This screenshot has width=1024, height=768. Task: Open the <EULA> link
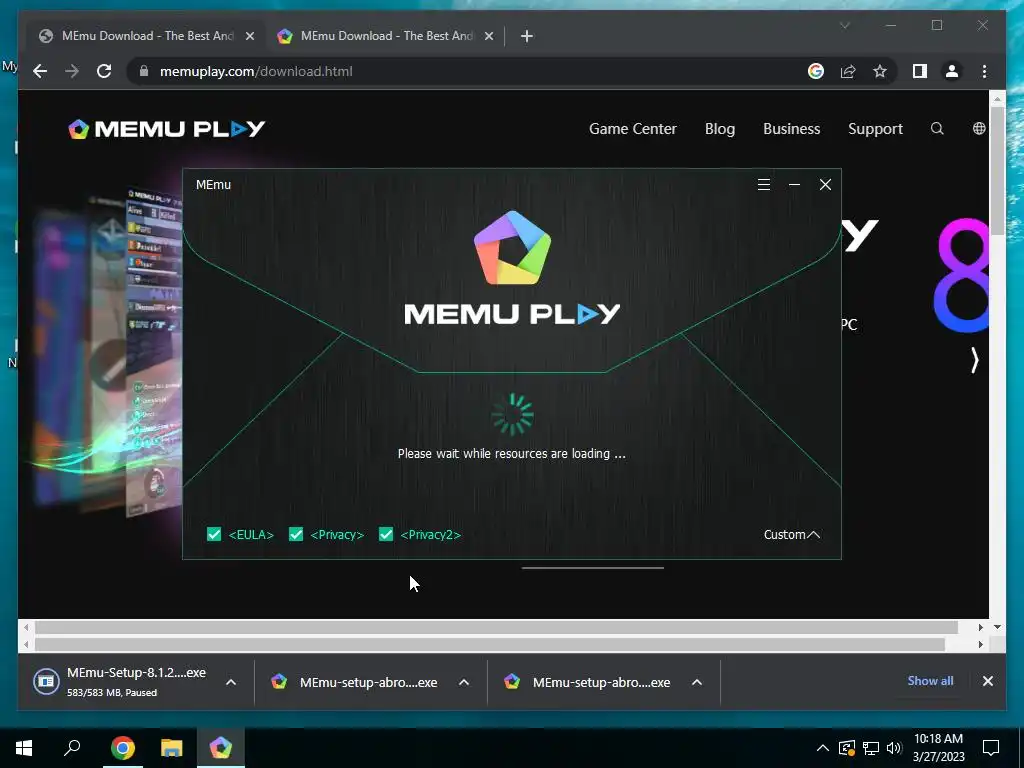tap(251, 534)
